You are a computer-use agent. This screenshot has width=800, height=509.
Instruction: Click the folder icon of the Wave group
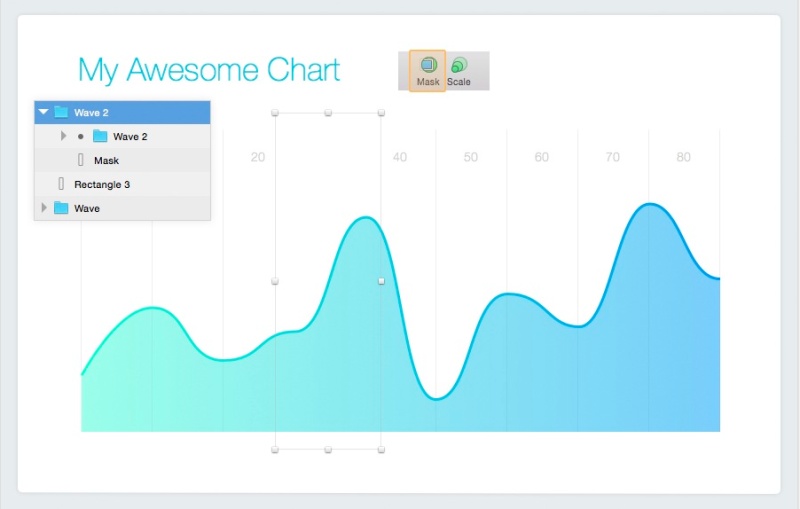tap(62, 208)
